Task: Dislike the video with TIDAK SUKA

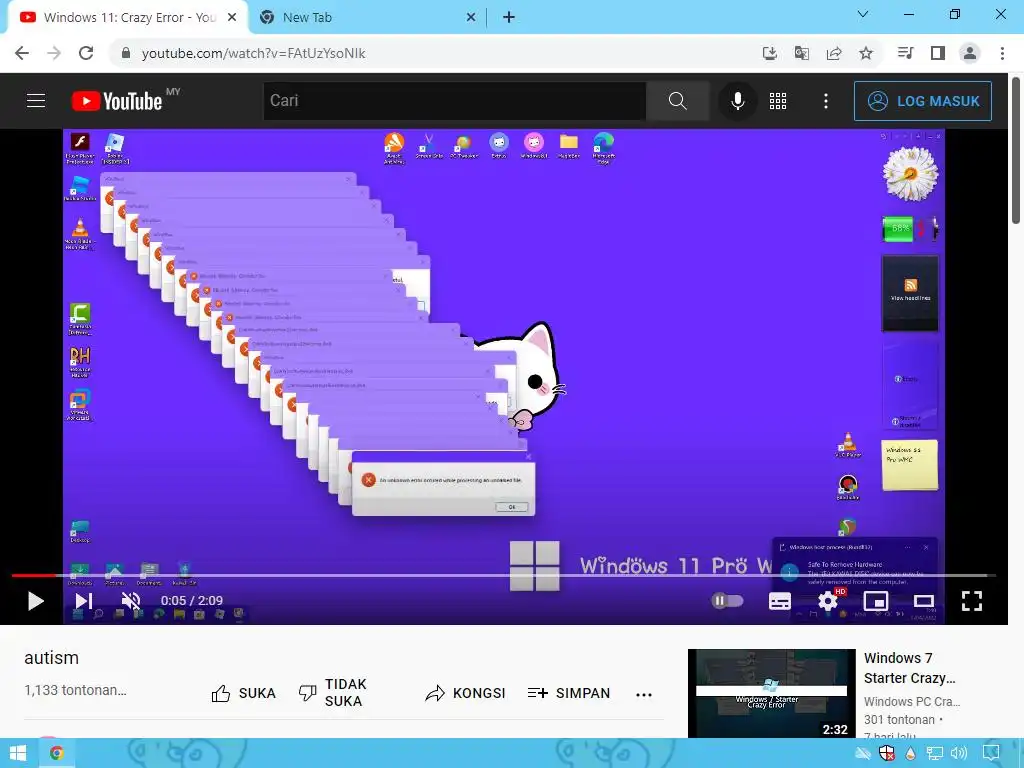Action: tap(333, 692)
